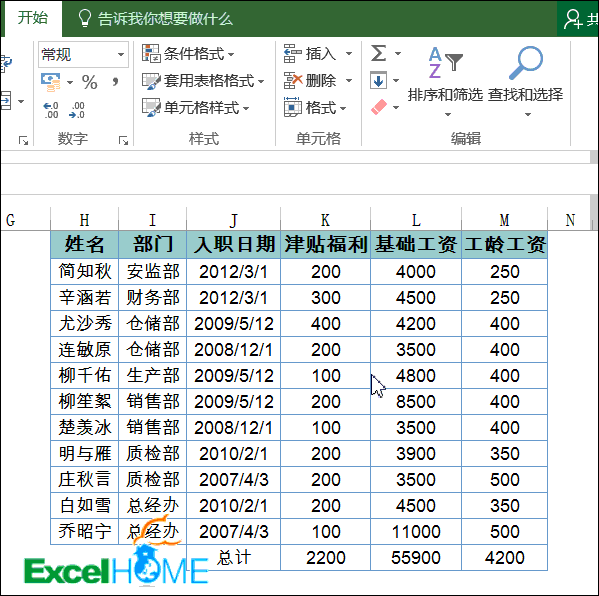Select column L header
Screen dimensions: 599x596
tap(416, 220)
